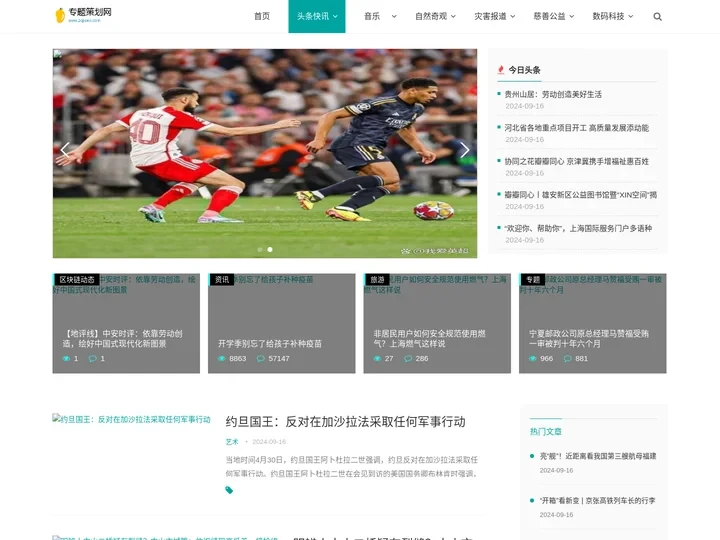Open the 非居民用户如何安全规范使用燃气 card

tap(437, 323)
